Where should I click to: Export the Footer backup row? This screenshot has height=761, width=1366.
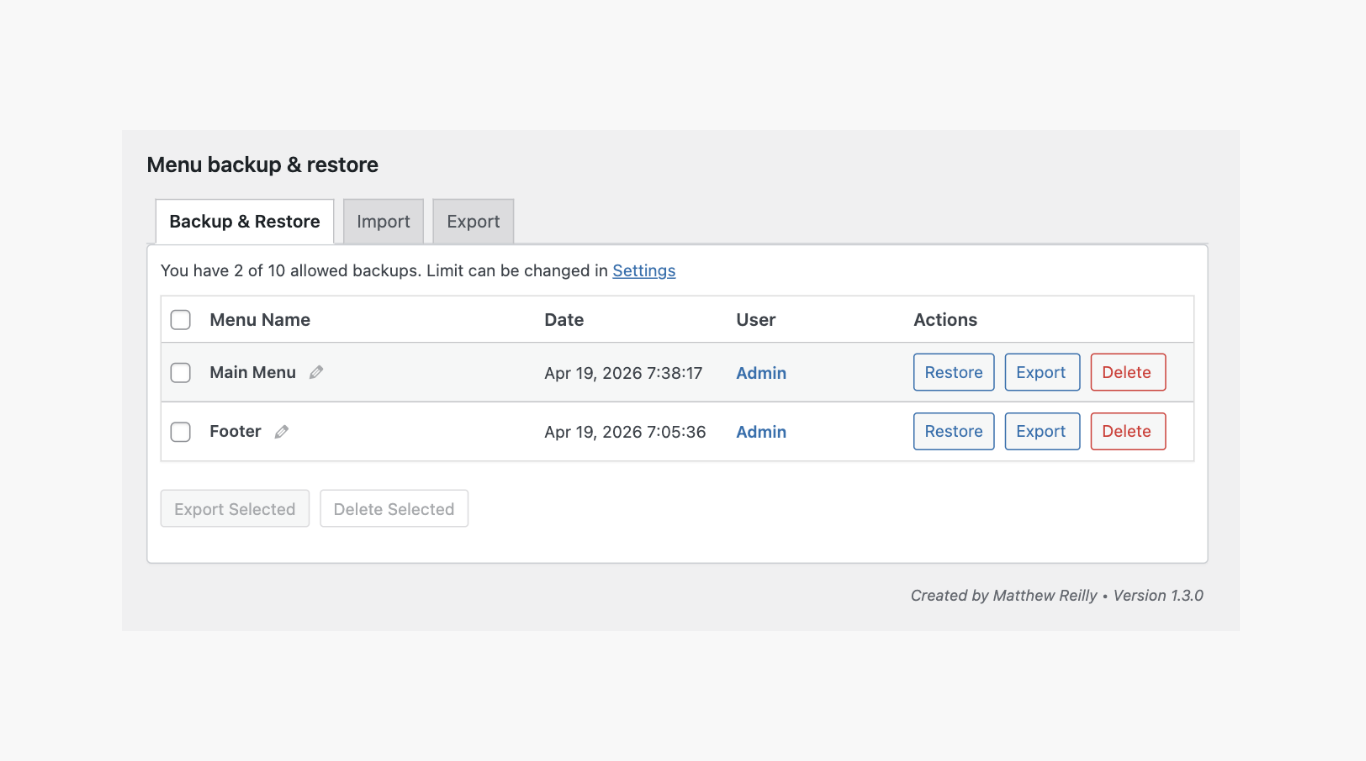[1041, 431]
